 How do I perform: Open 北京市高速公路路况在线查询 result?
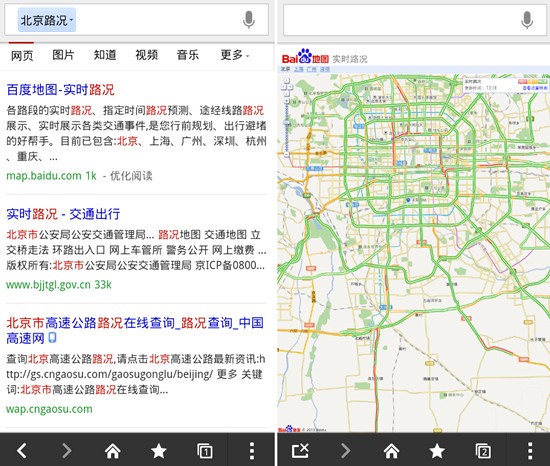pos(135,330)
